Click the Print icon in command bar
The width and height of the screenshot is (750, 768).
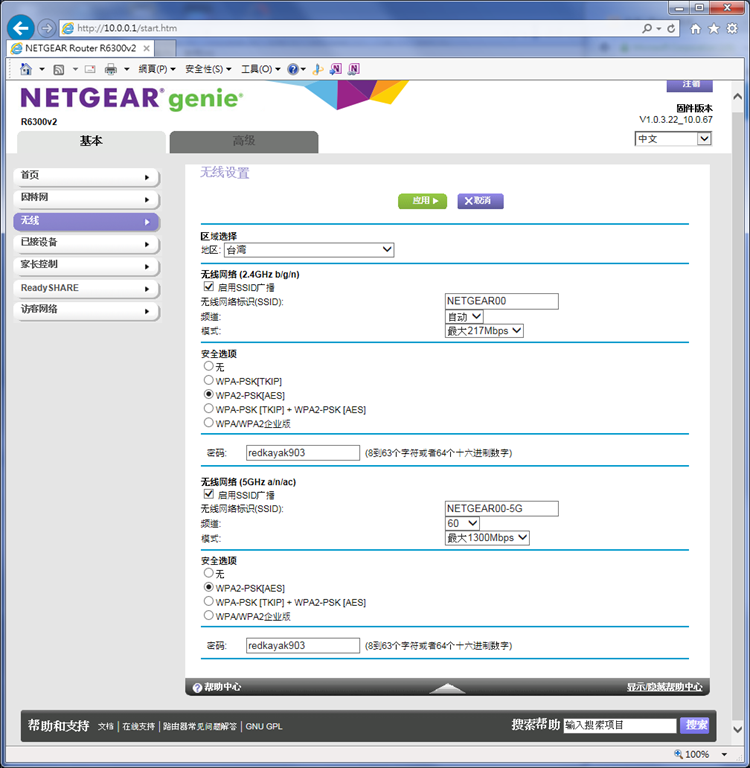coord(111,69)
